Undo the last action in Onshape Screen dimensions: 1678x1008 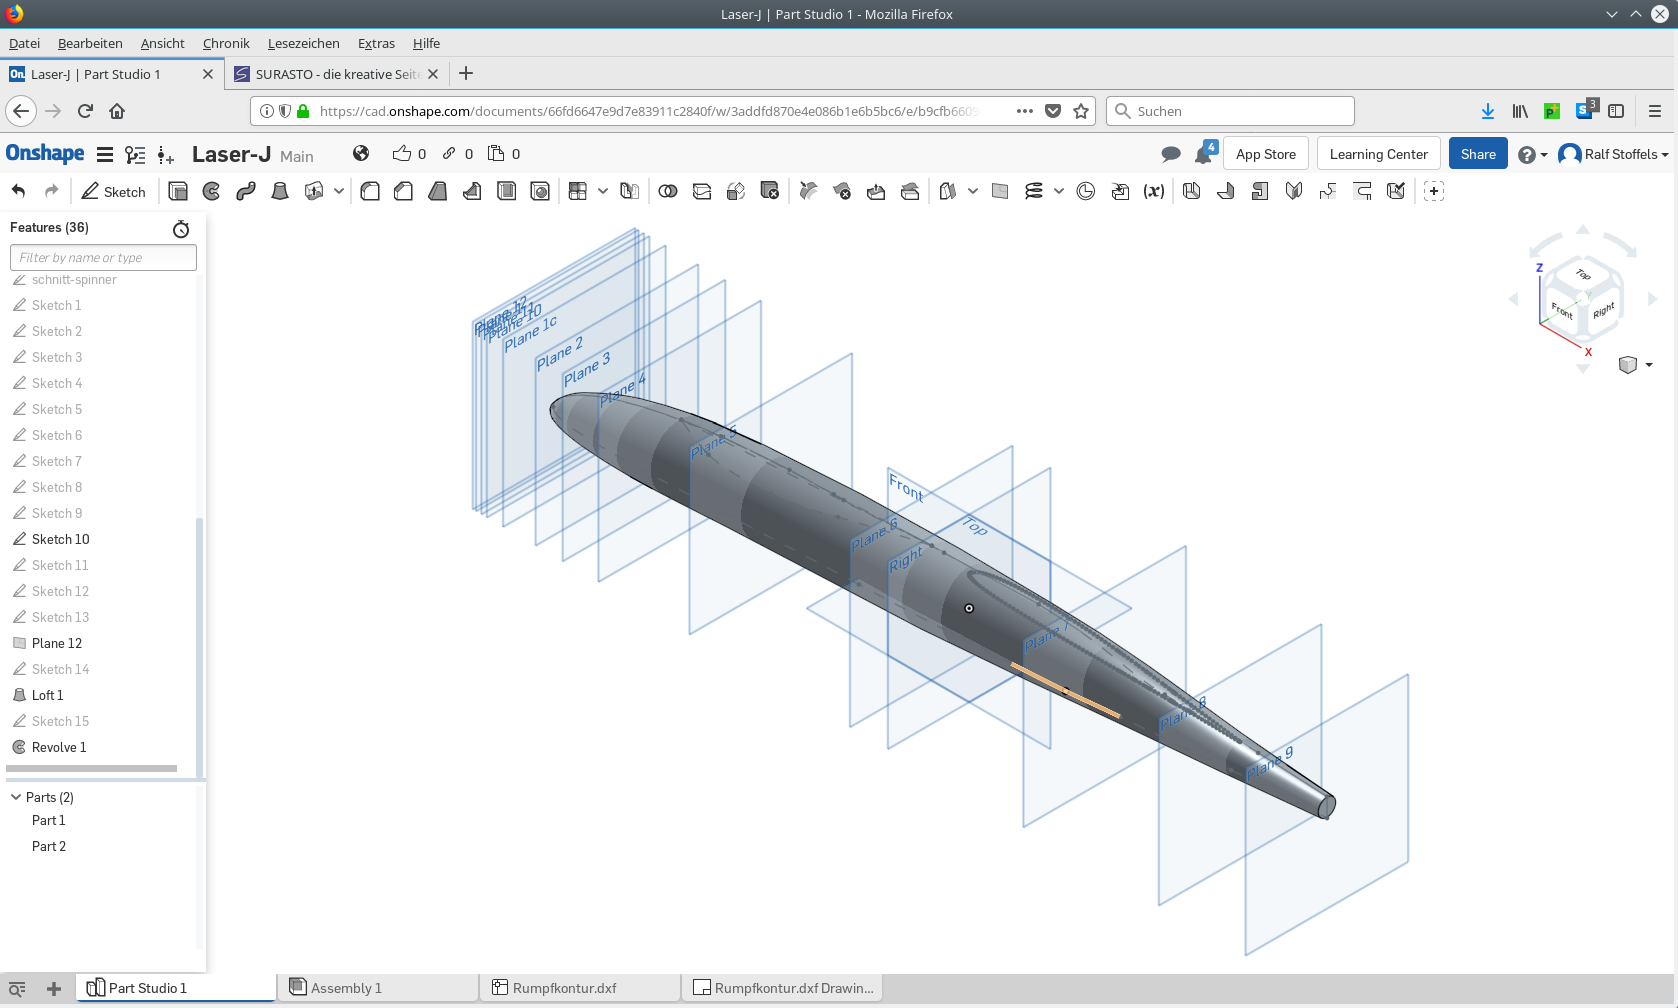pos(18,191)
